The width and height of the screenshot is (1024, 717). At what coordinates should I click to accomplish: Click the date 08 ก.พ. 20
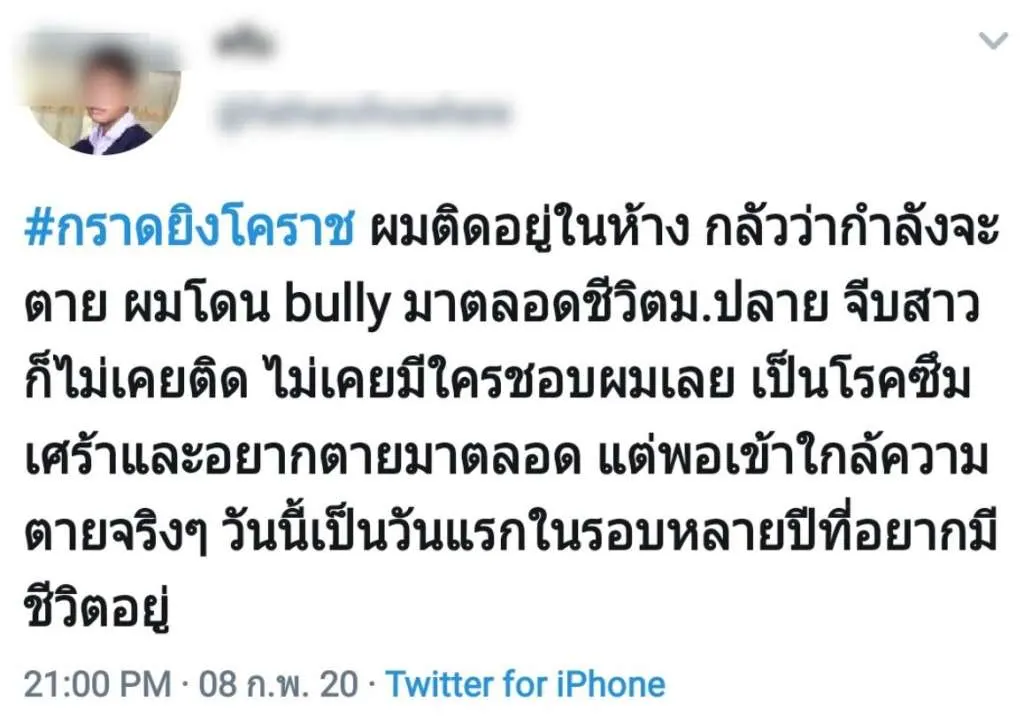[278, 684]
